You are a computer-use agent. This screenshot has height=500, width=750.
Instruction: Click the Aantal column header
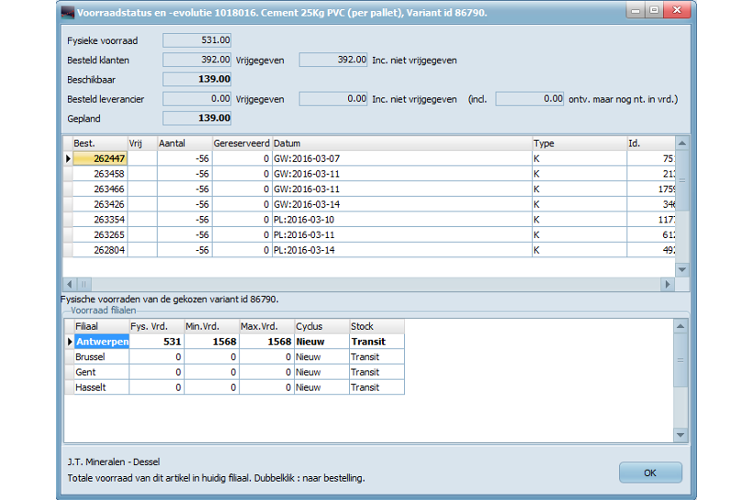[185, 144]
